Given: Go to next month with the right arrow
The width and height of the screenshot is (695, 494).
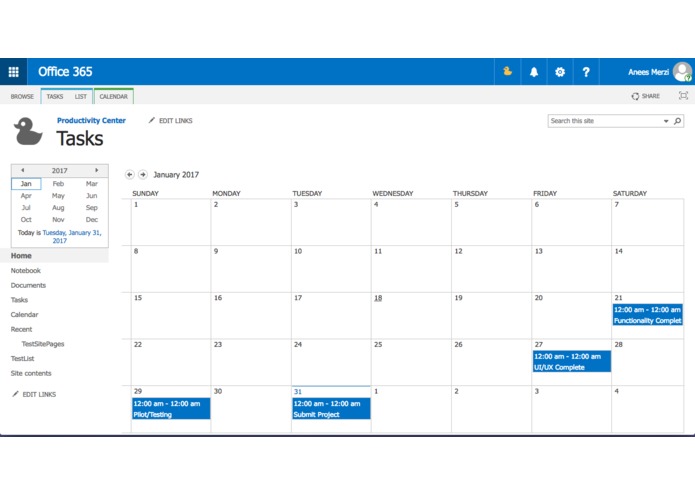Looking at the screenshot, I should tap(143, 175).
